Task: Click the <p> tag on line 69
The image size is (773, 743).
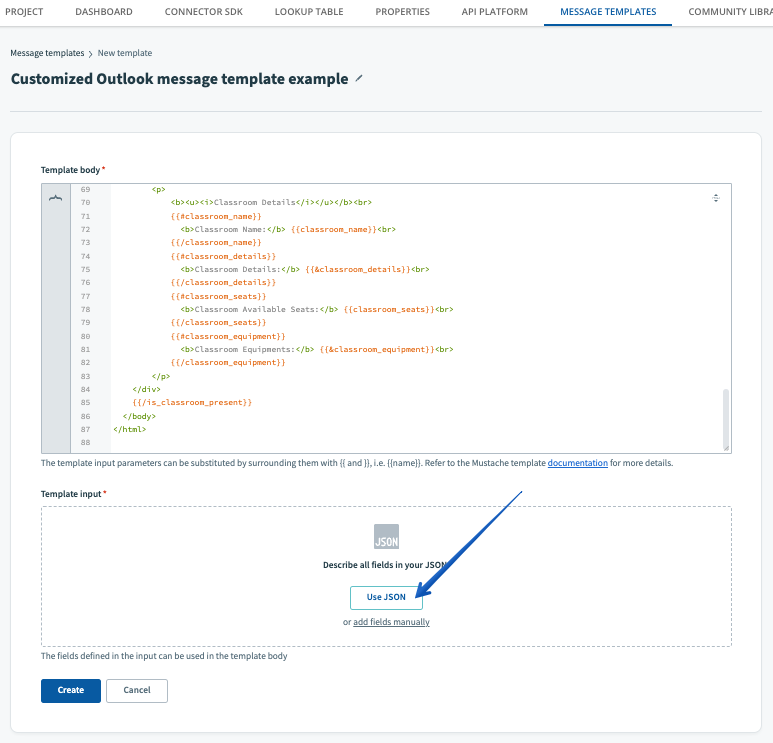Action: pyautogui.click(x=158, y=189)
